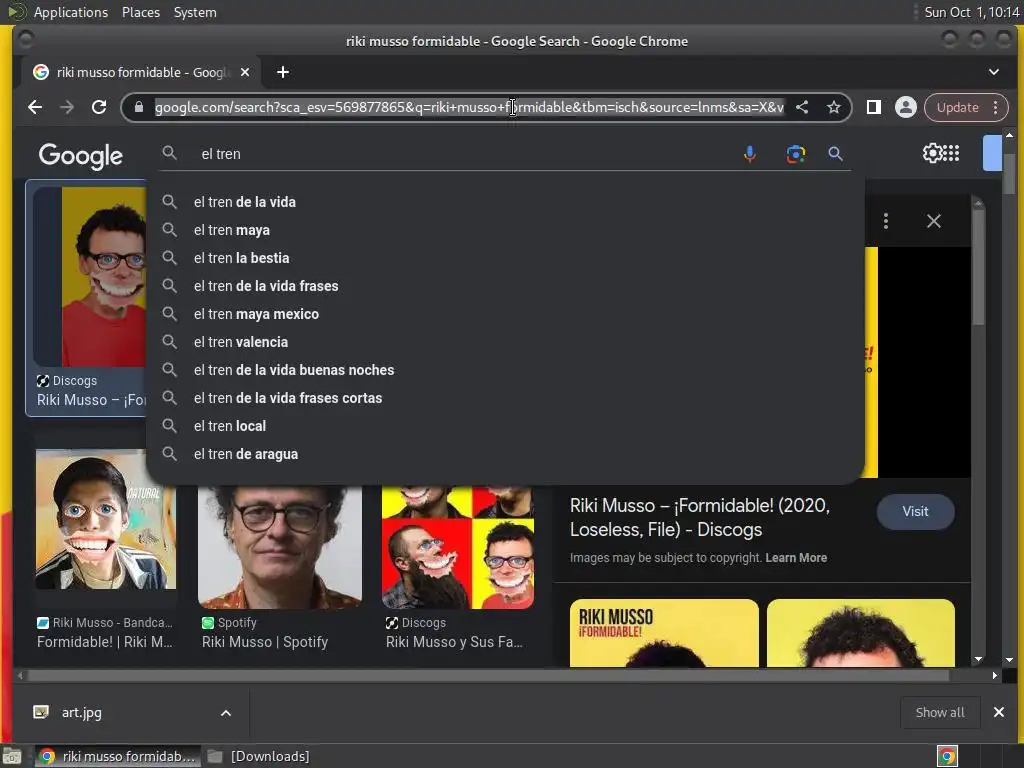
Task: Choose suggestion el tren la bestia
Action: tap(505, 258)
